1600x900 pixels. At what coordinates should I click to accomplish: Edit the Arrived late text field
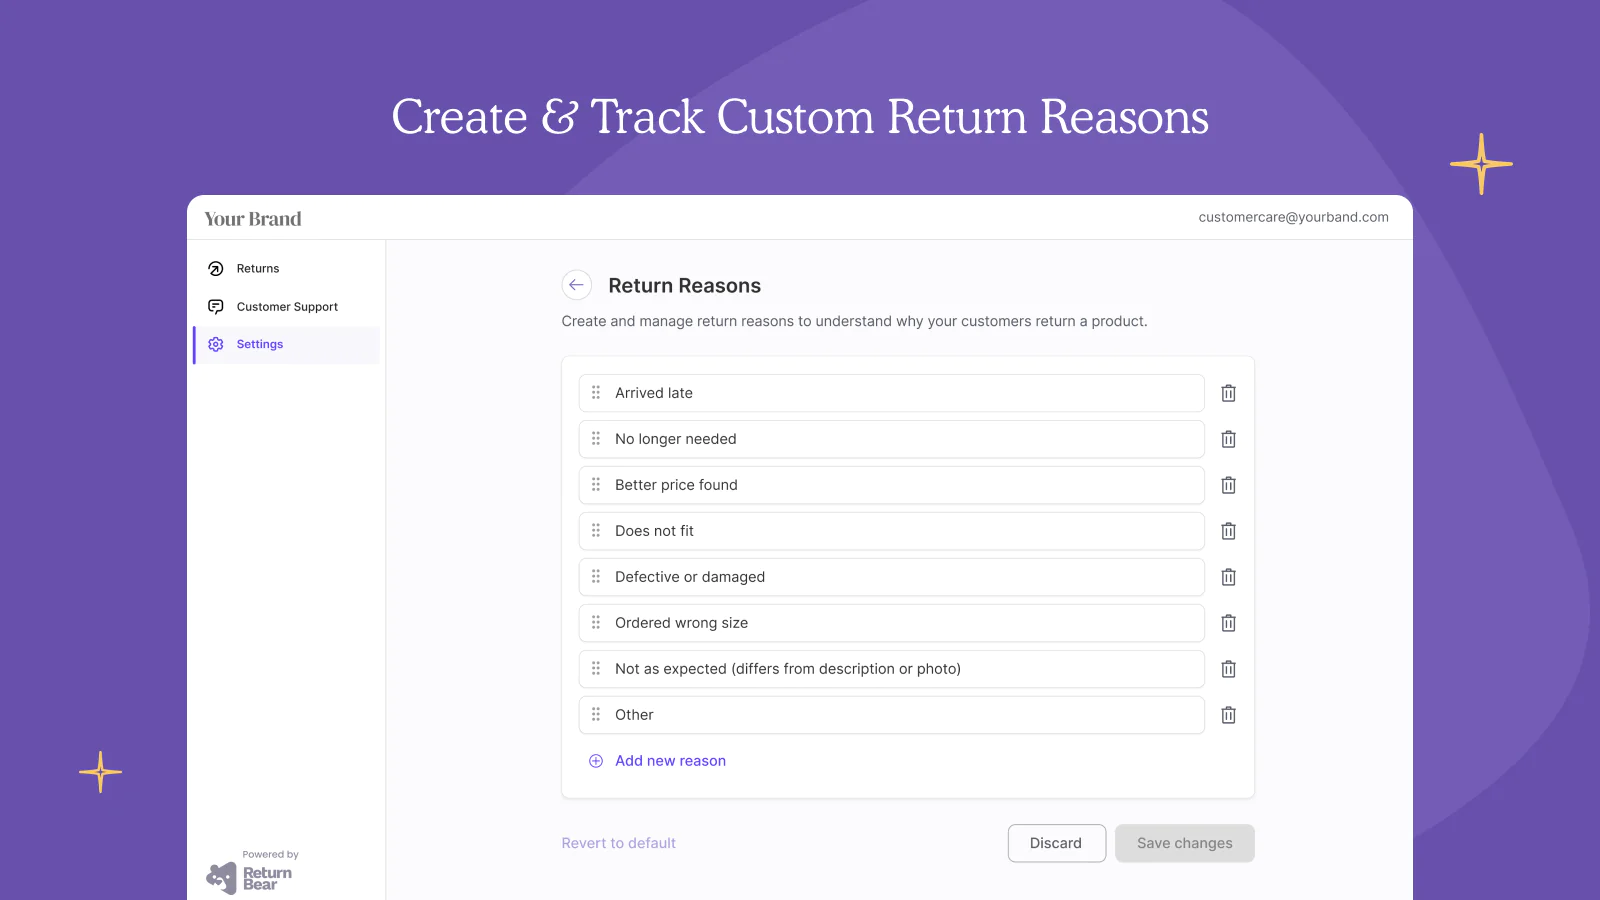891,393
